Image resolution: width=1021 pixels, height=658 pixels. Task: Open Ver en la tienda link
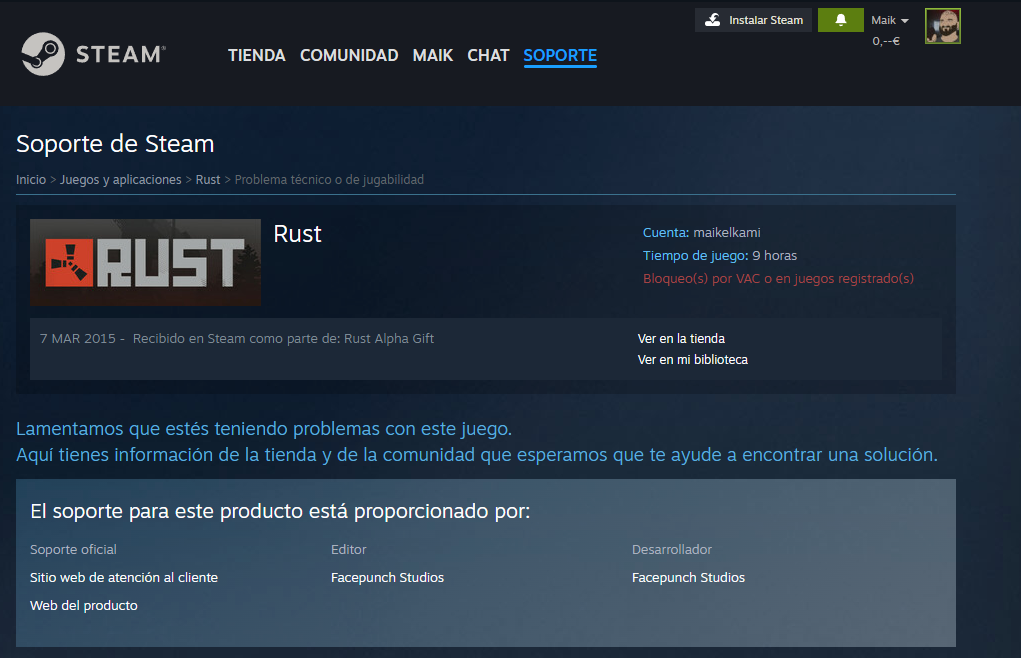click(681, 338)
